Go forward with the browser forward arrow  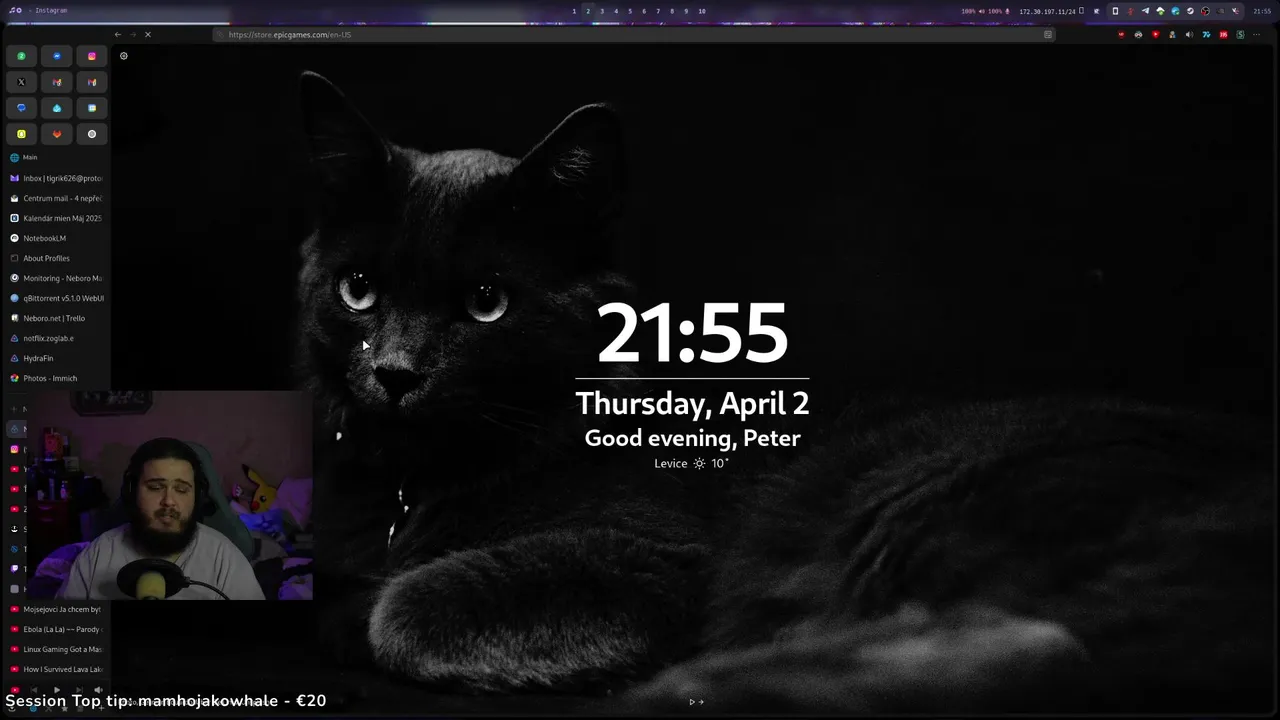(133, 35)
